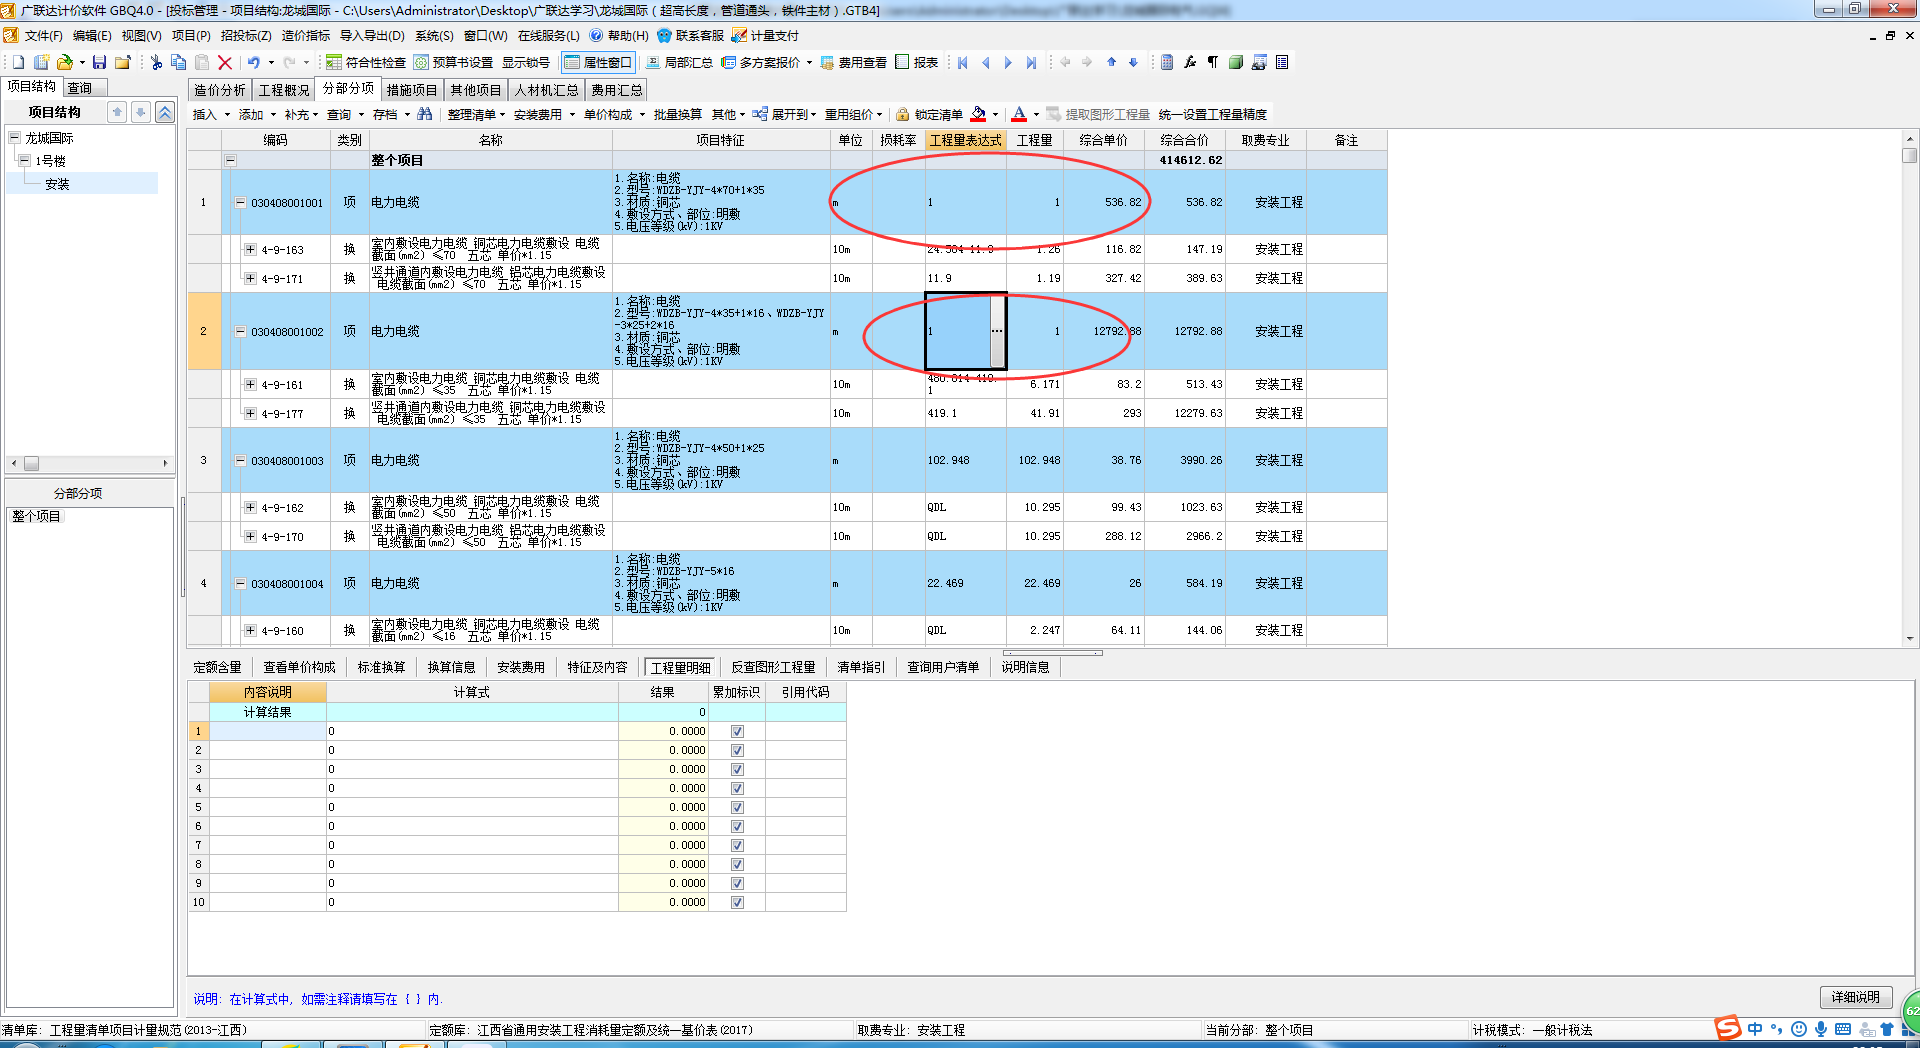Viewport: 1920px width, 1048px height.
Task: Click the 局部汇总 partial summary icon
Action: click(x=679, y=62)
